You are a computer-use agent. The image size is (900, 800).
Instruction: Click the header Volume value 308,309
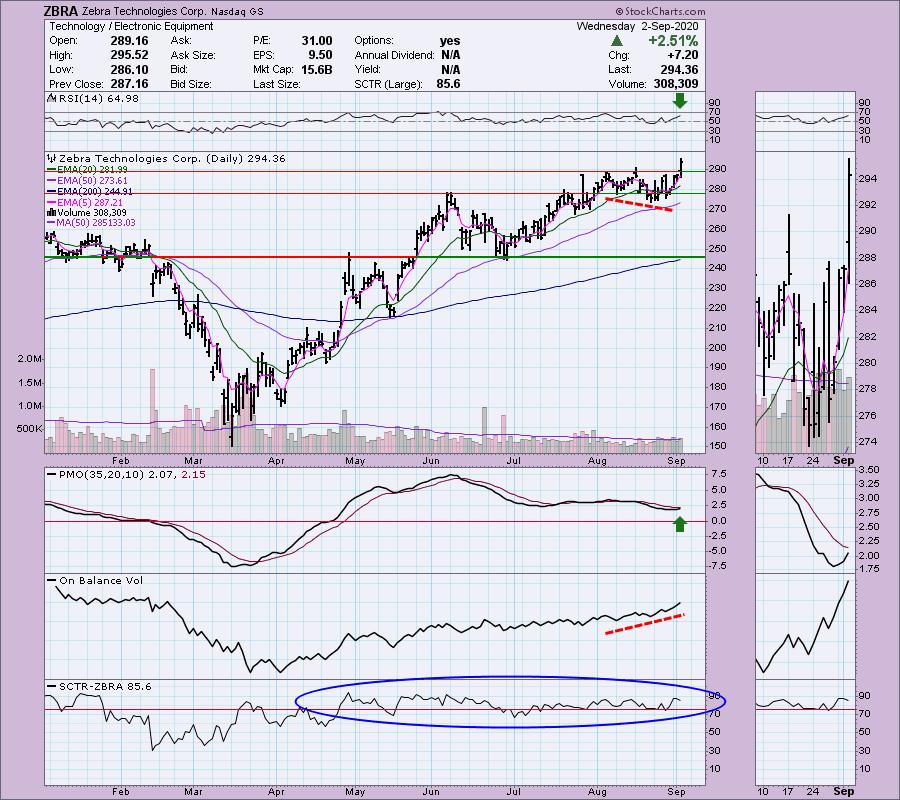click(676, 84)
